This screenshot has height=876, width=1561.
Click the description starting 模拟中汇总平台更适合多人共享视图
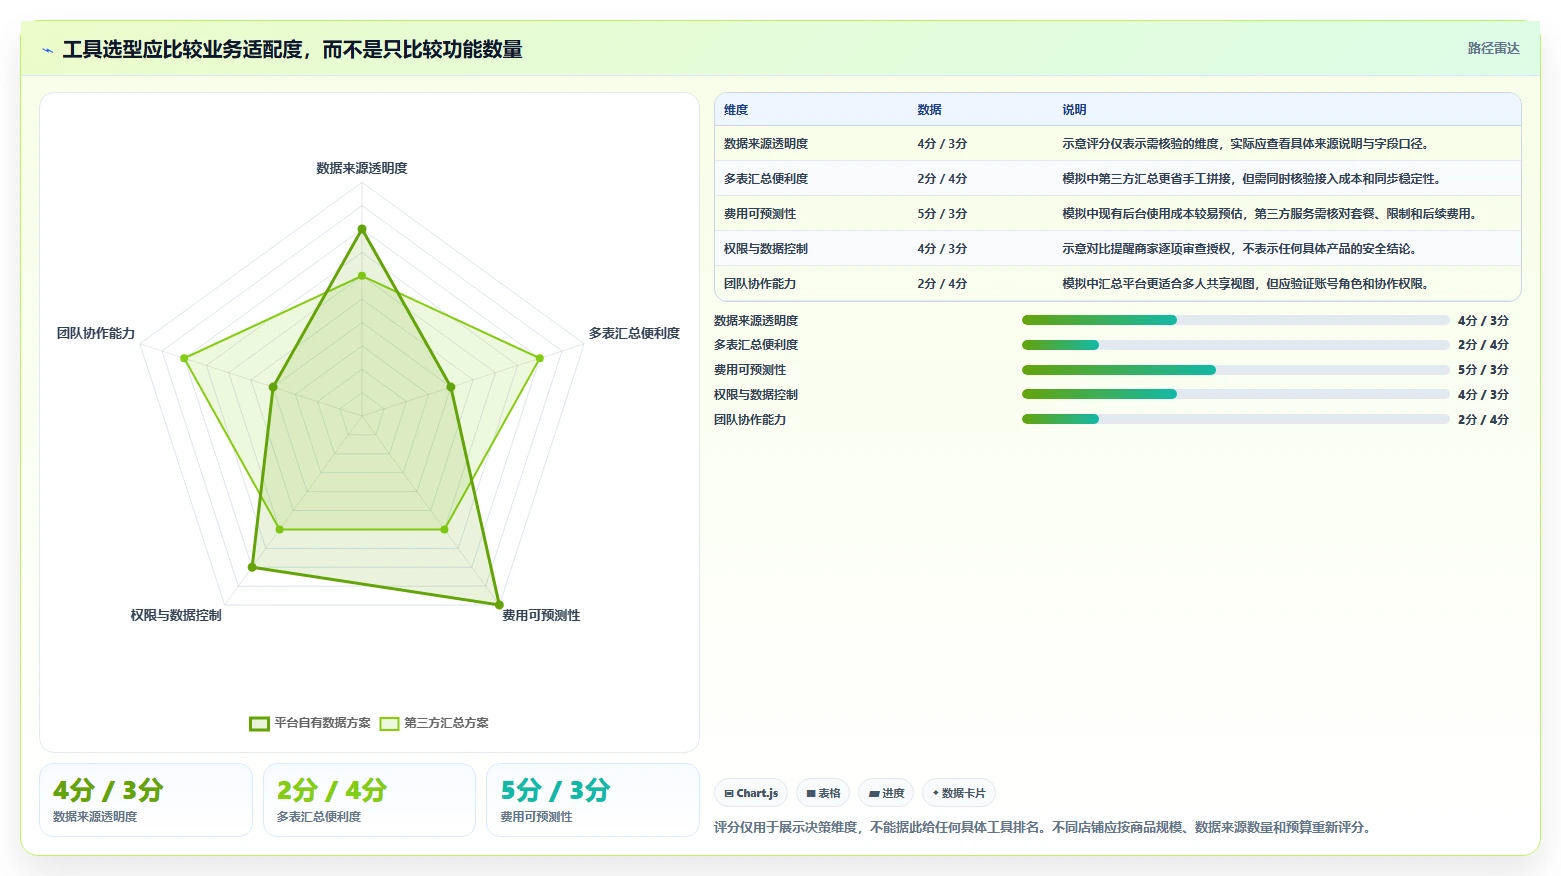(1248, 284)
